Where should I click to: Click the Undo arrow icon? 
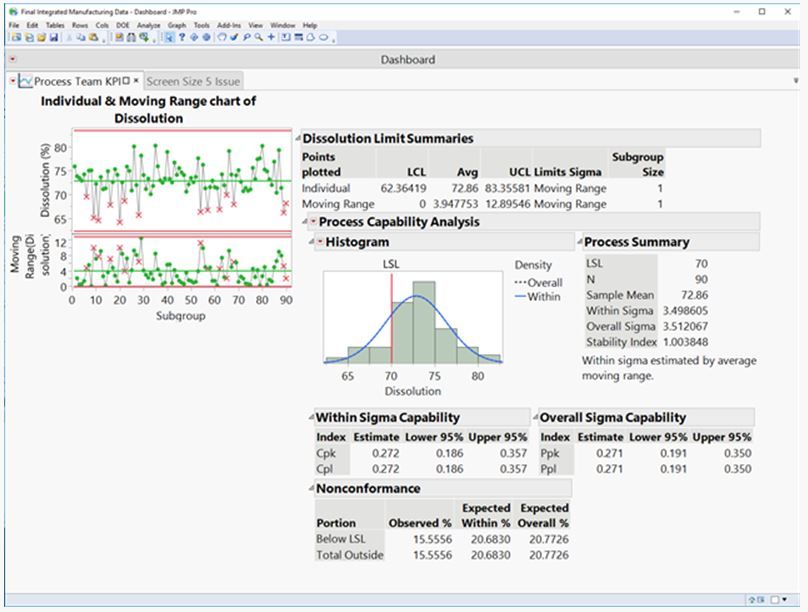[x=222, y=40]
